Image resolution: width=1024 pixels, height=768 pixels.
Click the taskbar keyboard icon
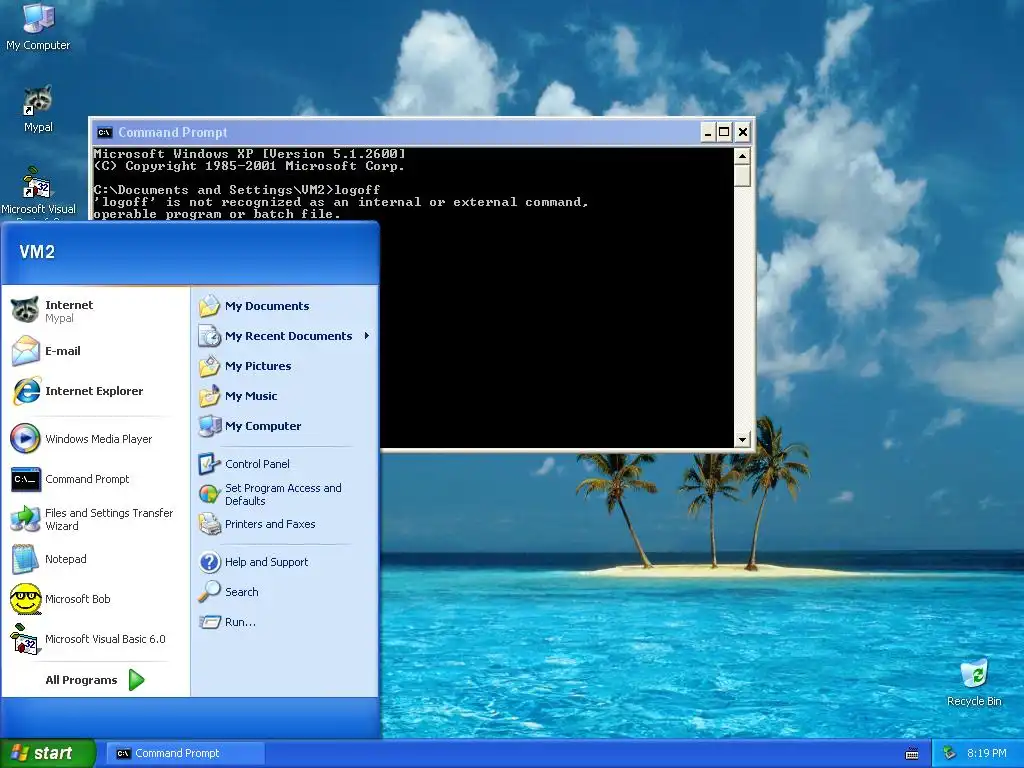(912, 754)
